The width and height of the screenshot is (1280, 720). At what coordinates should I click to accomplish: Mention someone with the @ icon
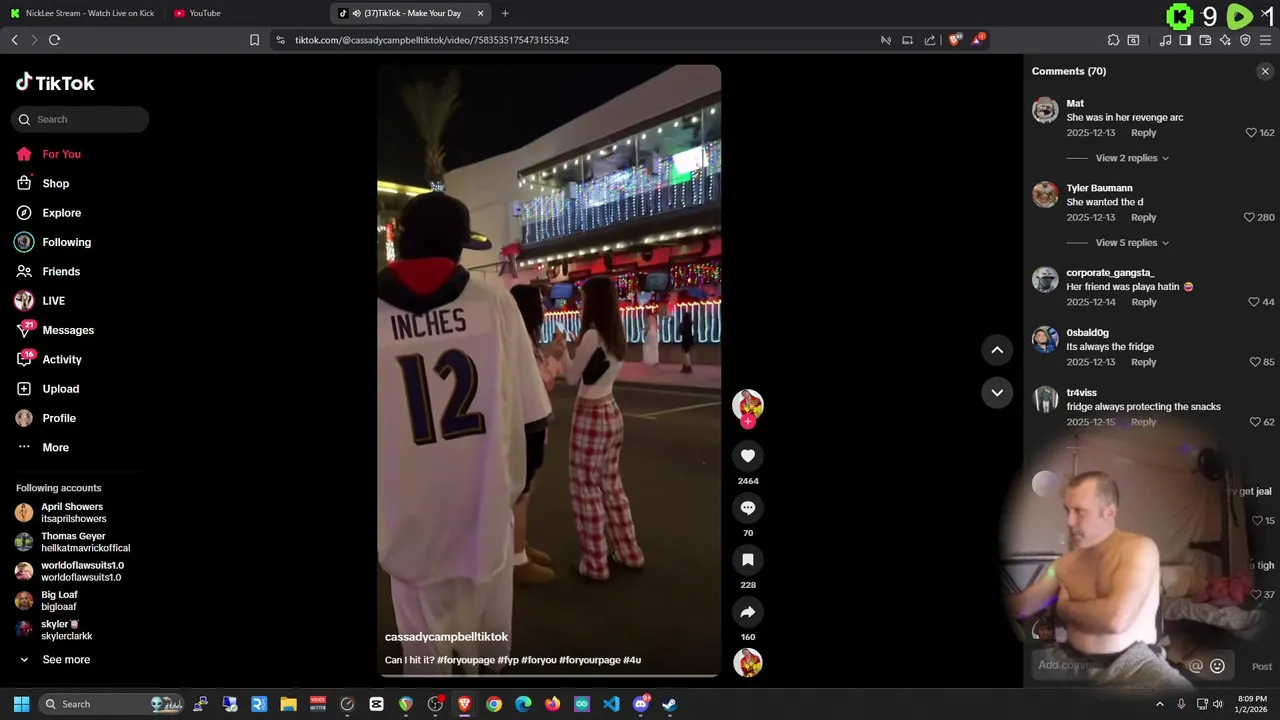(1195, 666)
